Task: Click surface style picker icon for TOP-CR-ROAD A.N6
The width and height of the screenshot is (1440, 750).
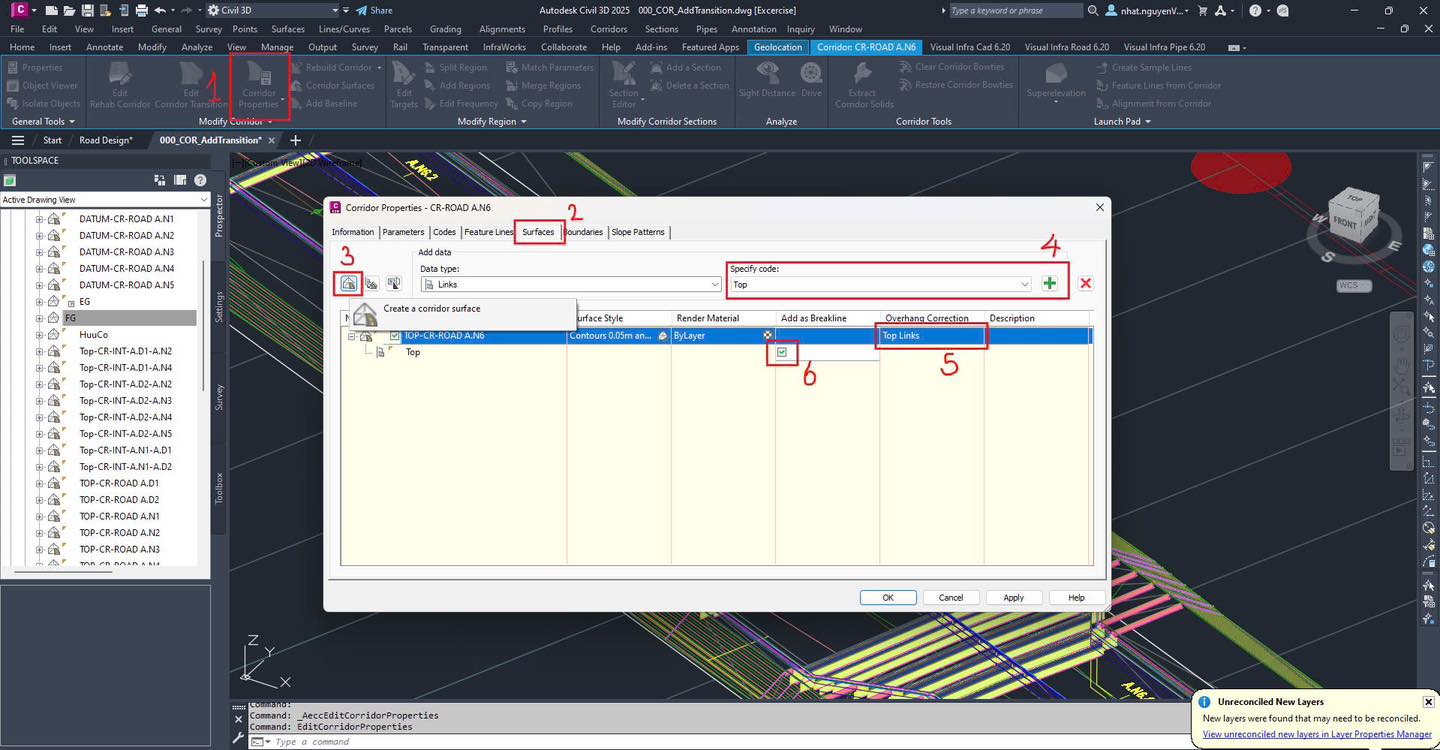Action: 662,336
